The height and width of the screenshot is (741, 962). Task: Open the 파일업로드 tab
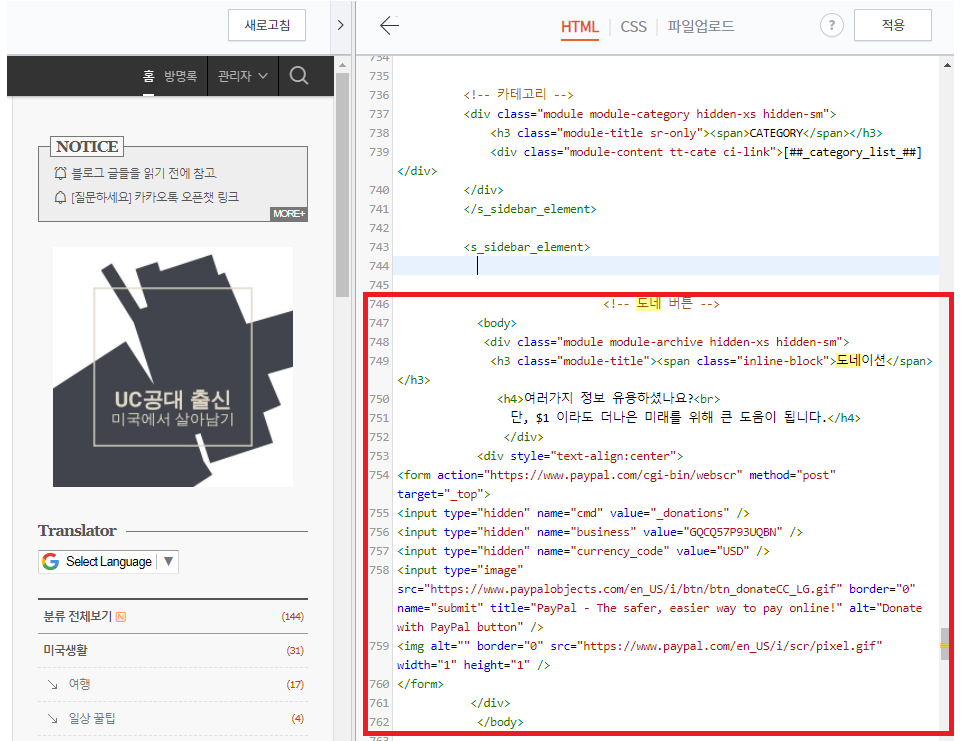(x=701, y=26)
